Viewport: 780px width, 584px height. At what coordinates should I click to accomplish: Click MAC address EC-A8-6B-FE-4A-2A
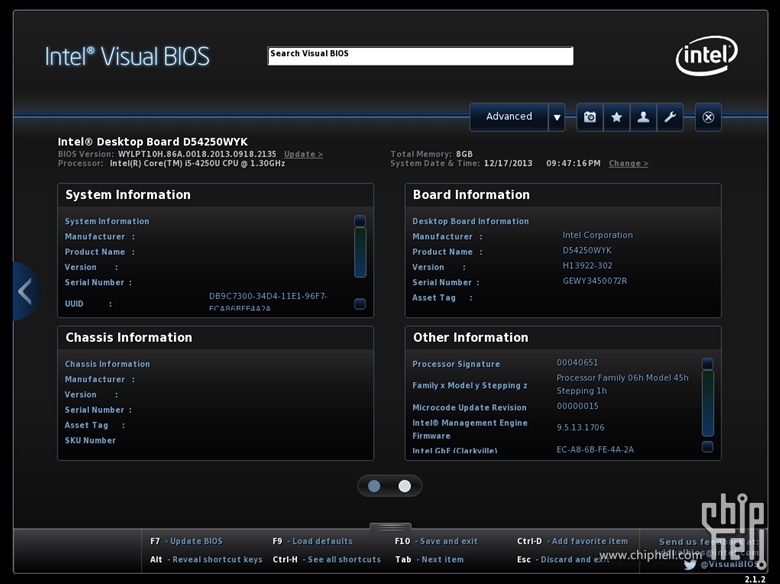point(595,450)
